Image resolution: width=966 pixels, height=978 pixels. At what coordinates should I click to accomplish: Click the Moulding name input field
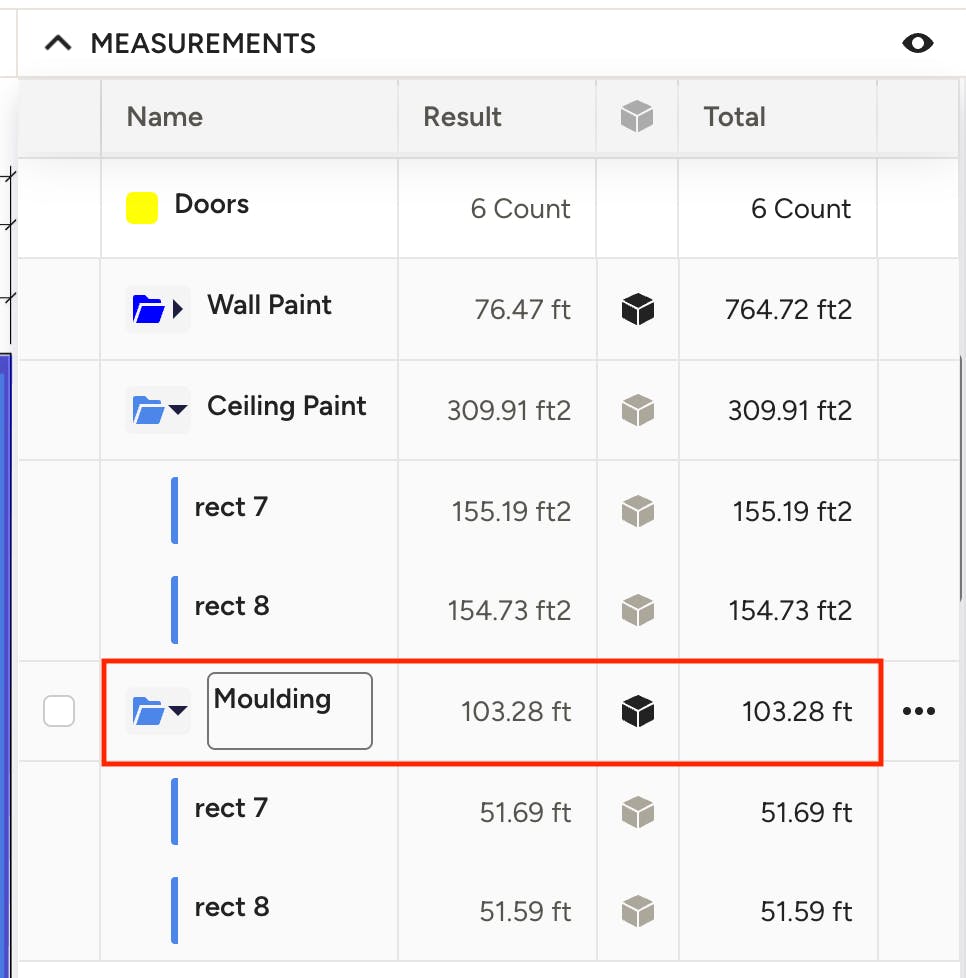[x=290, y=710]
